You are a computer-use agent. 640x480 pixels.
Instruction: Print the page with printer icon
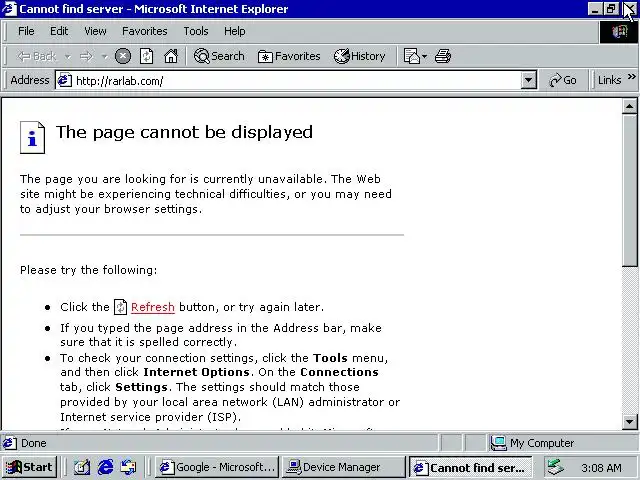(x=443, y=56)
